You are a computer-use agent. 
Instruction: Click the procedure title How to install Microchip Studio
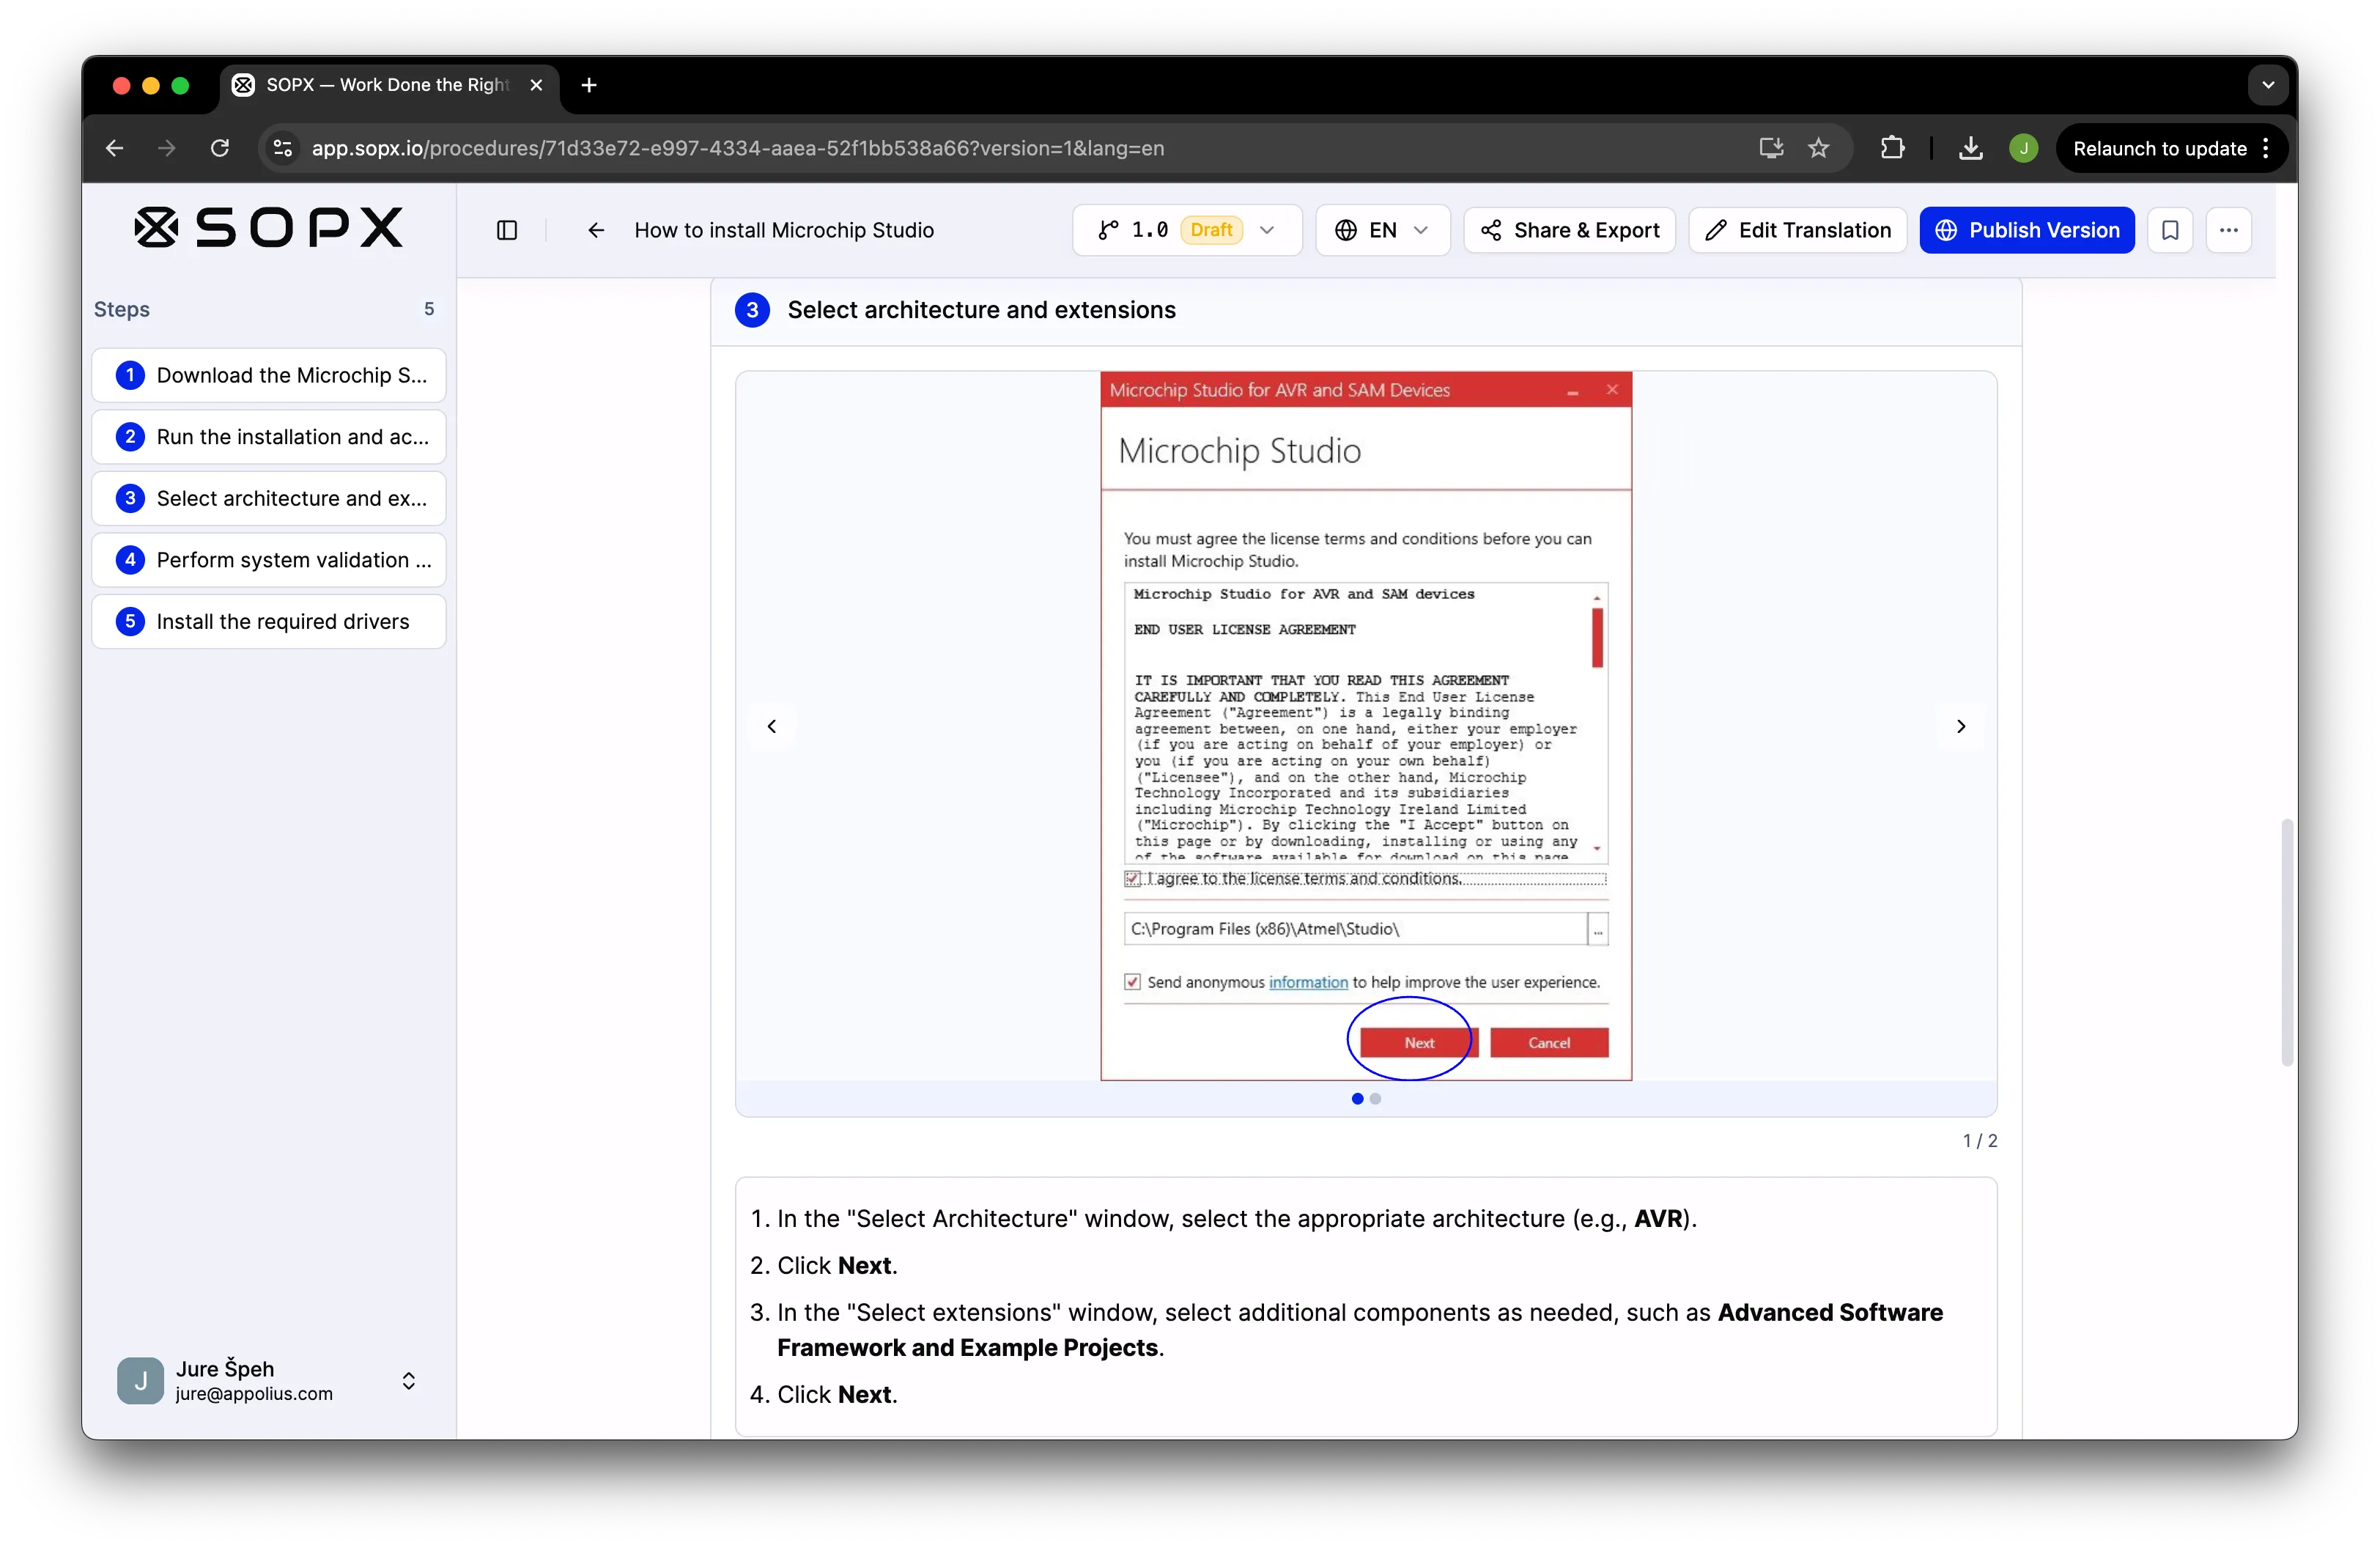click(x=784, y=230)
